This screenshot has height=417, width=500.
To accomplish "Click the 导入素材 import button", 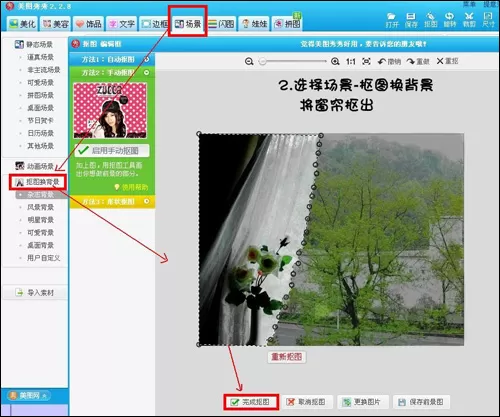I will [x=35, y=293].
